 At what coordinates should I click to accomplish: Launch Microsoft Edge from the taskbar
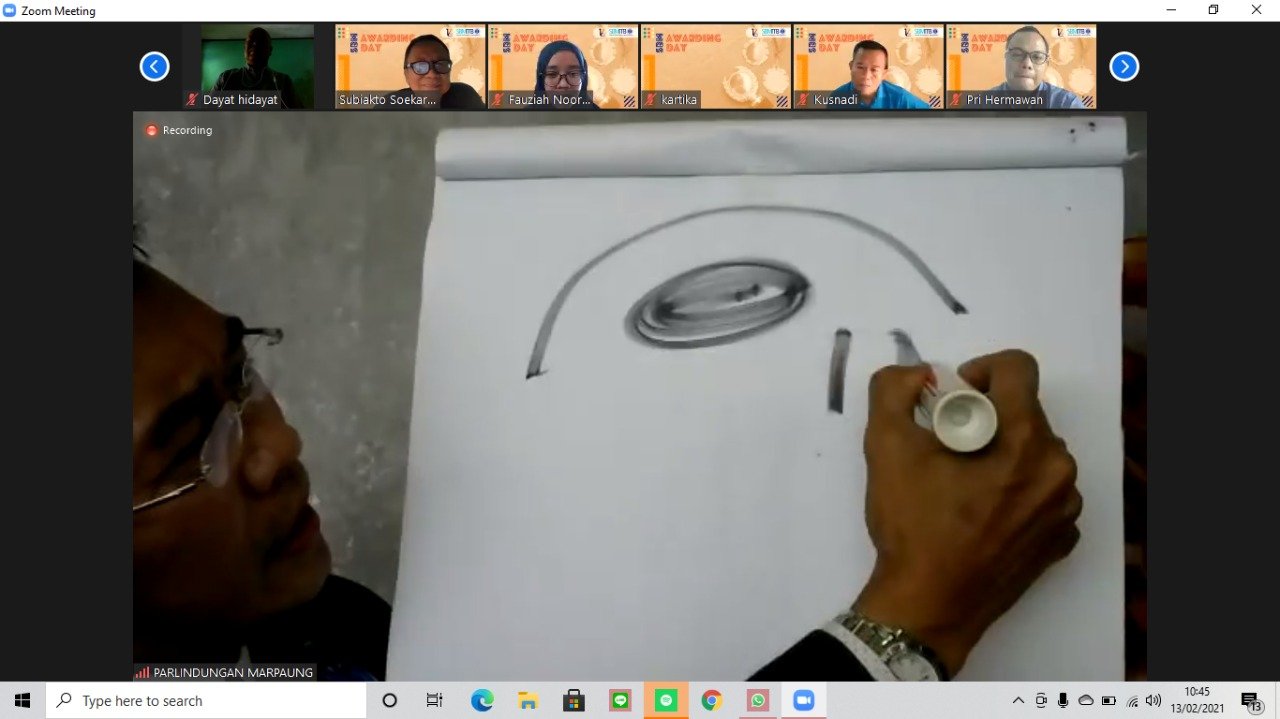tap(482, 700)
